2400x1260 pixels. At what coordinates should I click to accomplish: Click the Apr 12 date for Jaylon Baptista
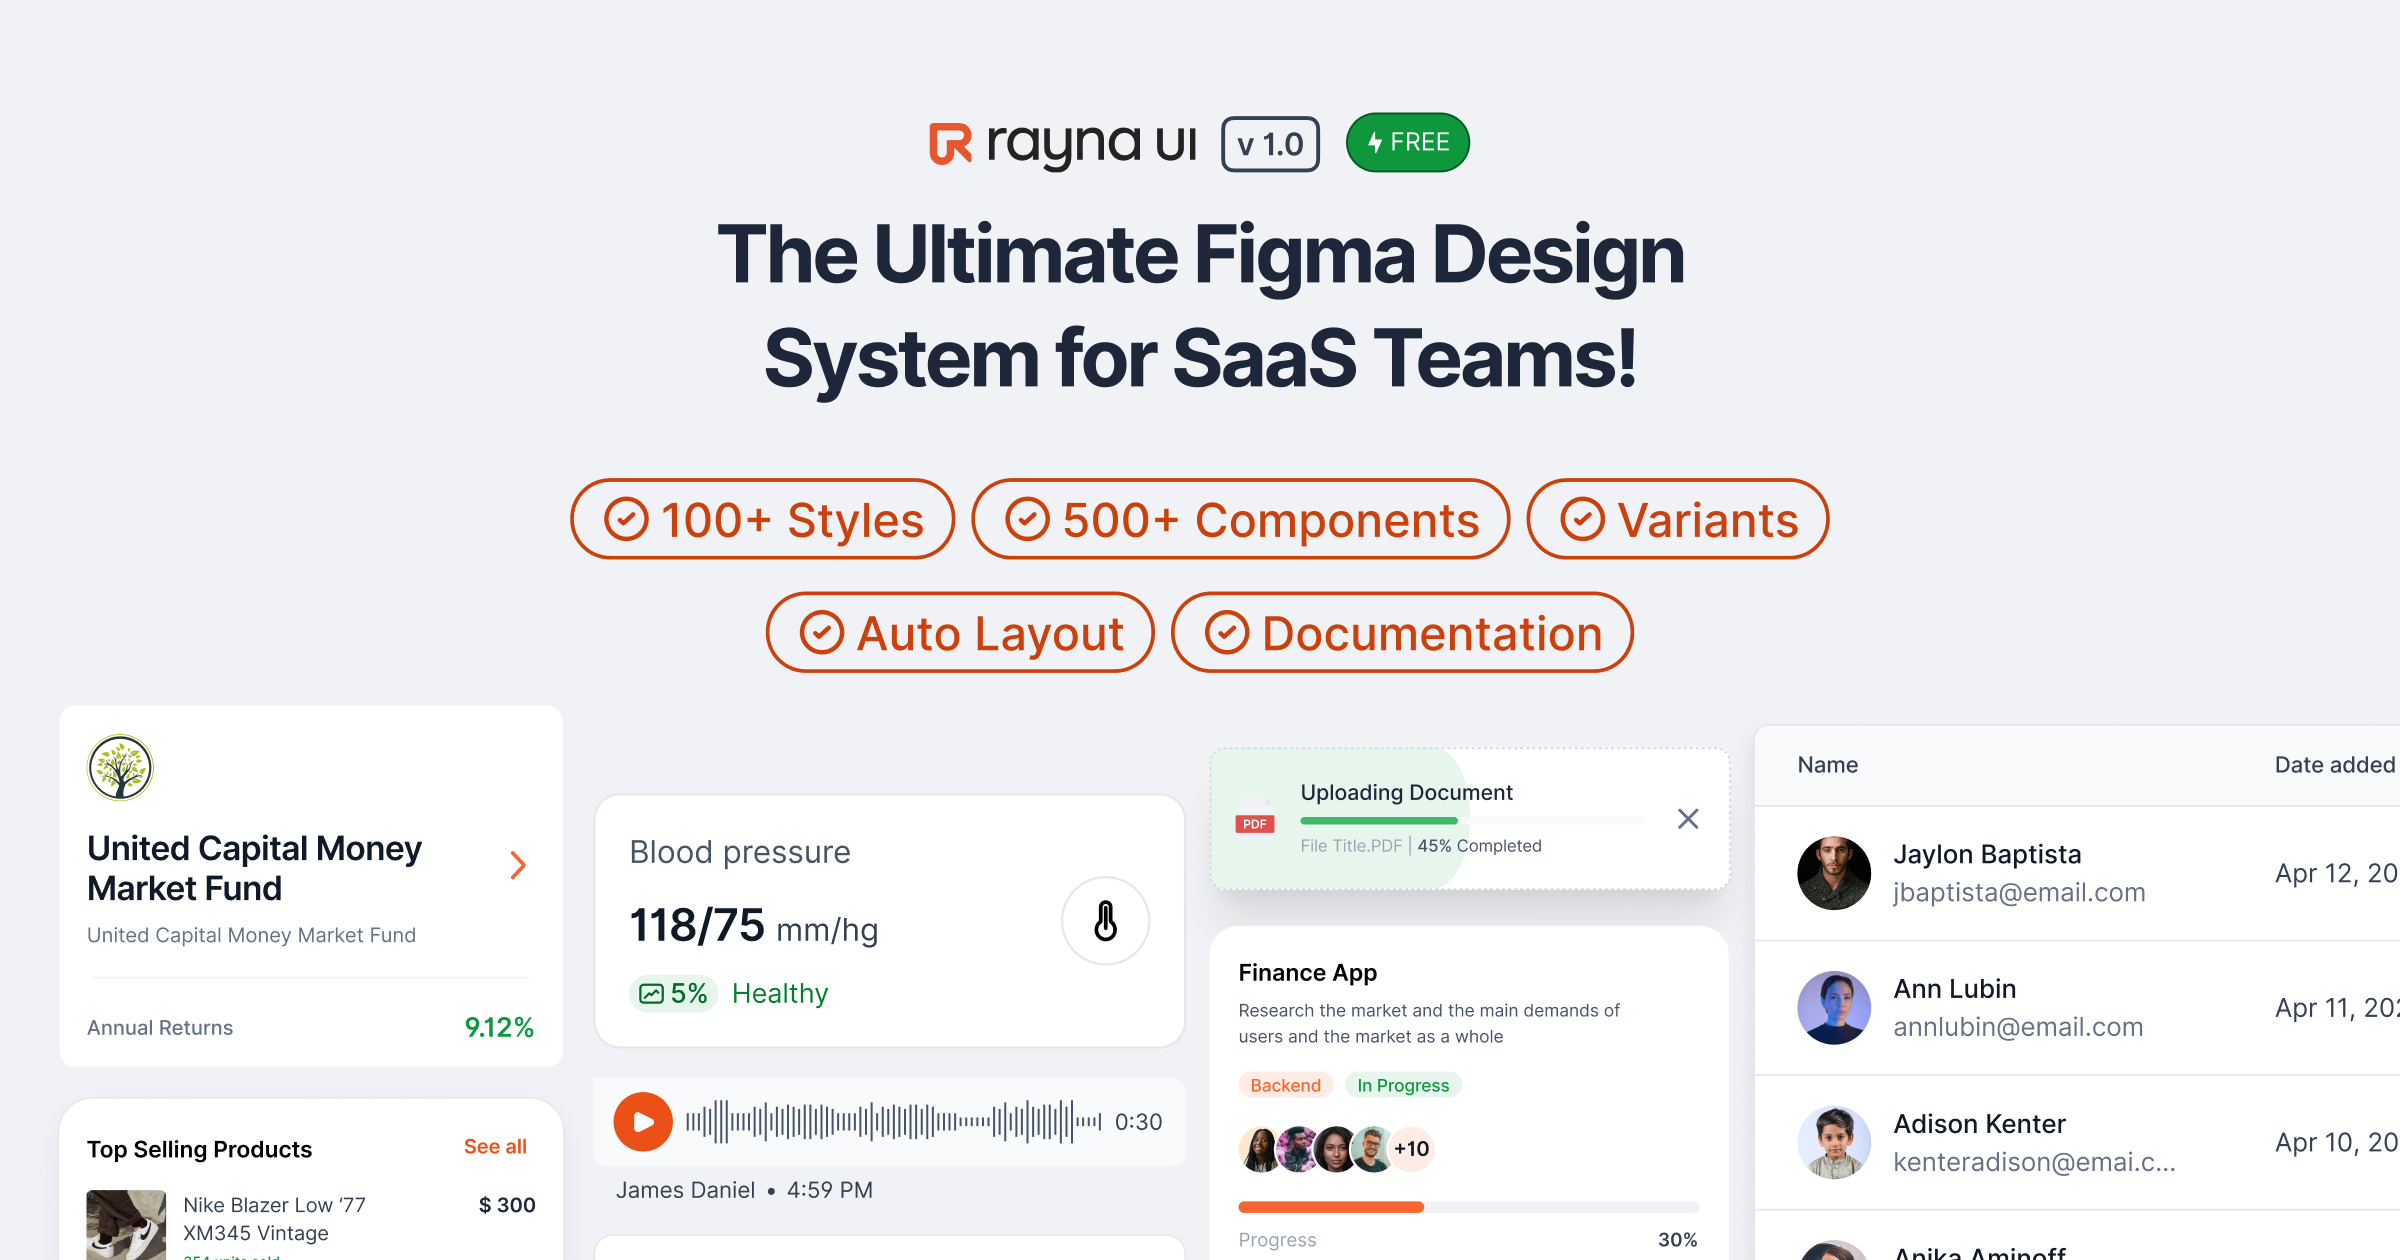[2336, 873]
